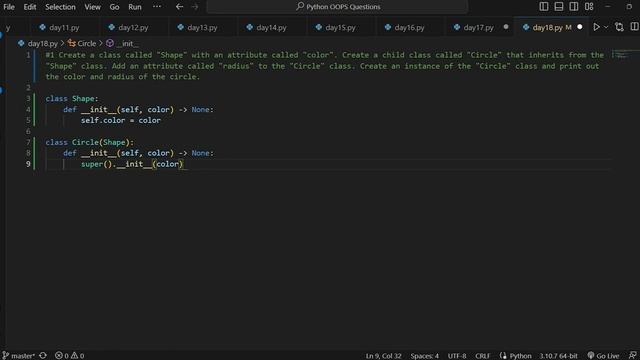Toggle secondary side bar layout icon
Viewport: 640px width, 360px height.
click(x=573, y=7)
